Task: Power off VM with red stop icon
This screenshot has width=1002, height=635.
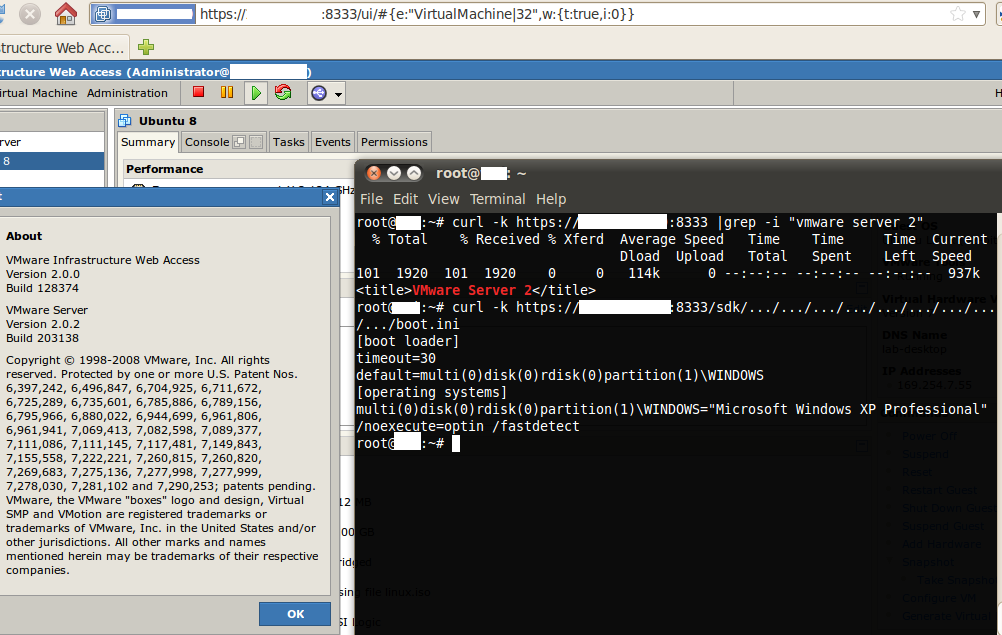Action: (x=199, y=93)
